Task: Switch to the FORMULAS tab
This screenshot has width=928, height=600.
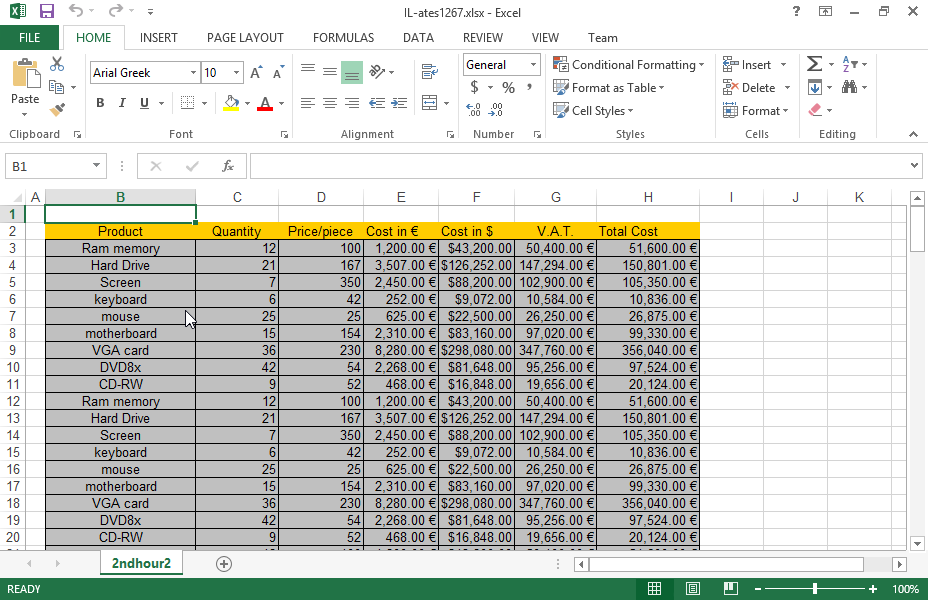Action: 343,38
